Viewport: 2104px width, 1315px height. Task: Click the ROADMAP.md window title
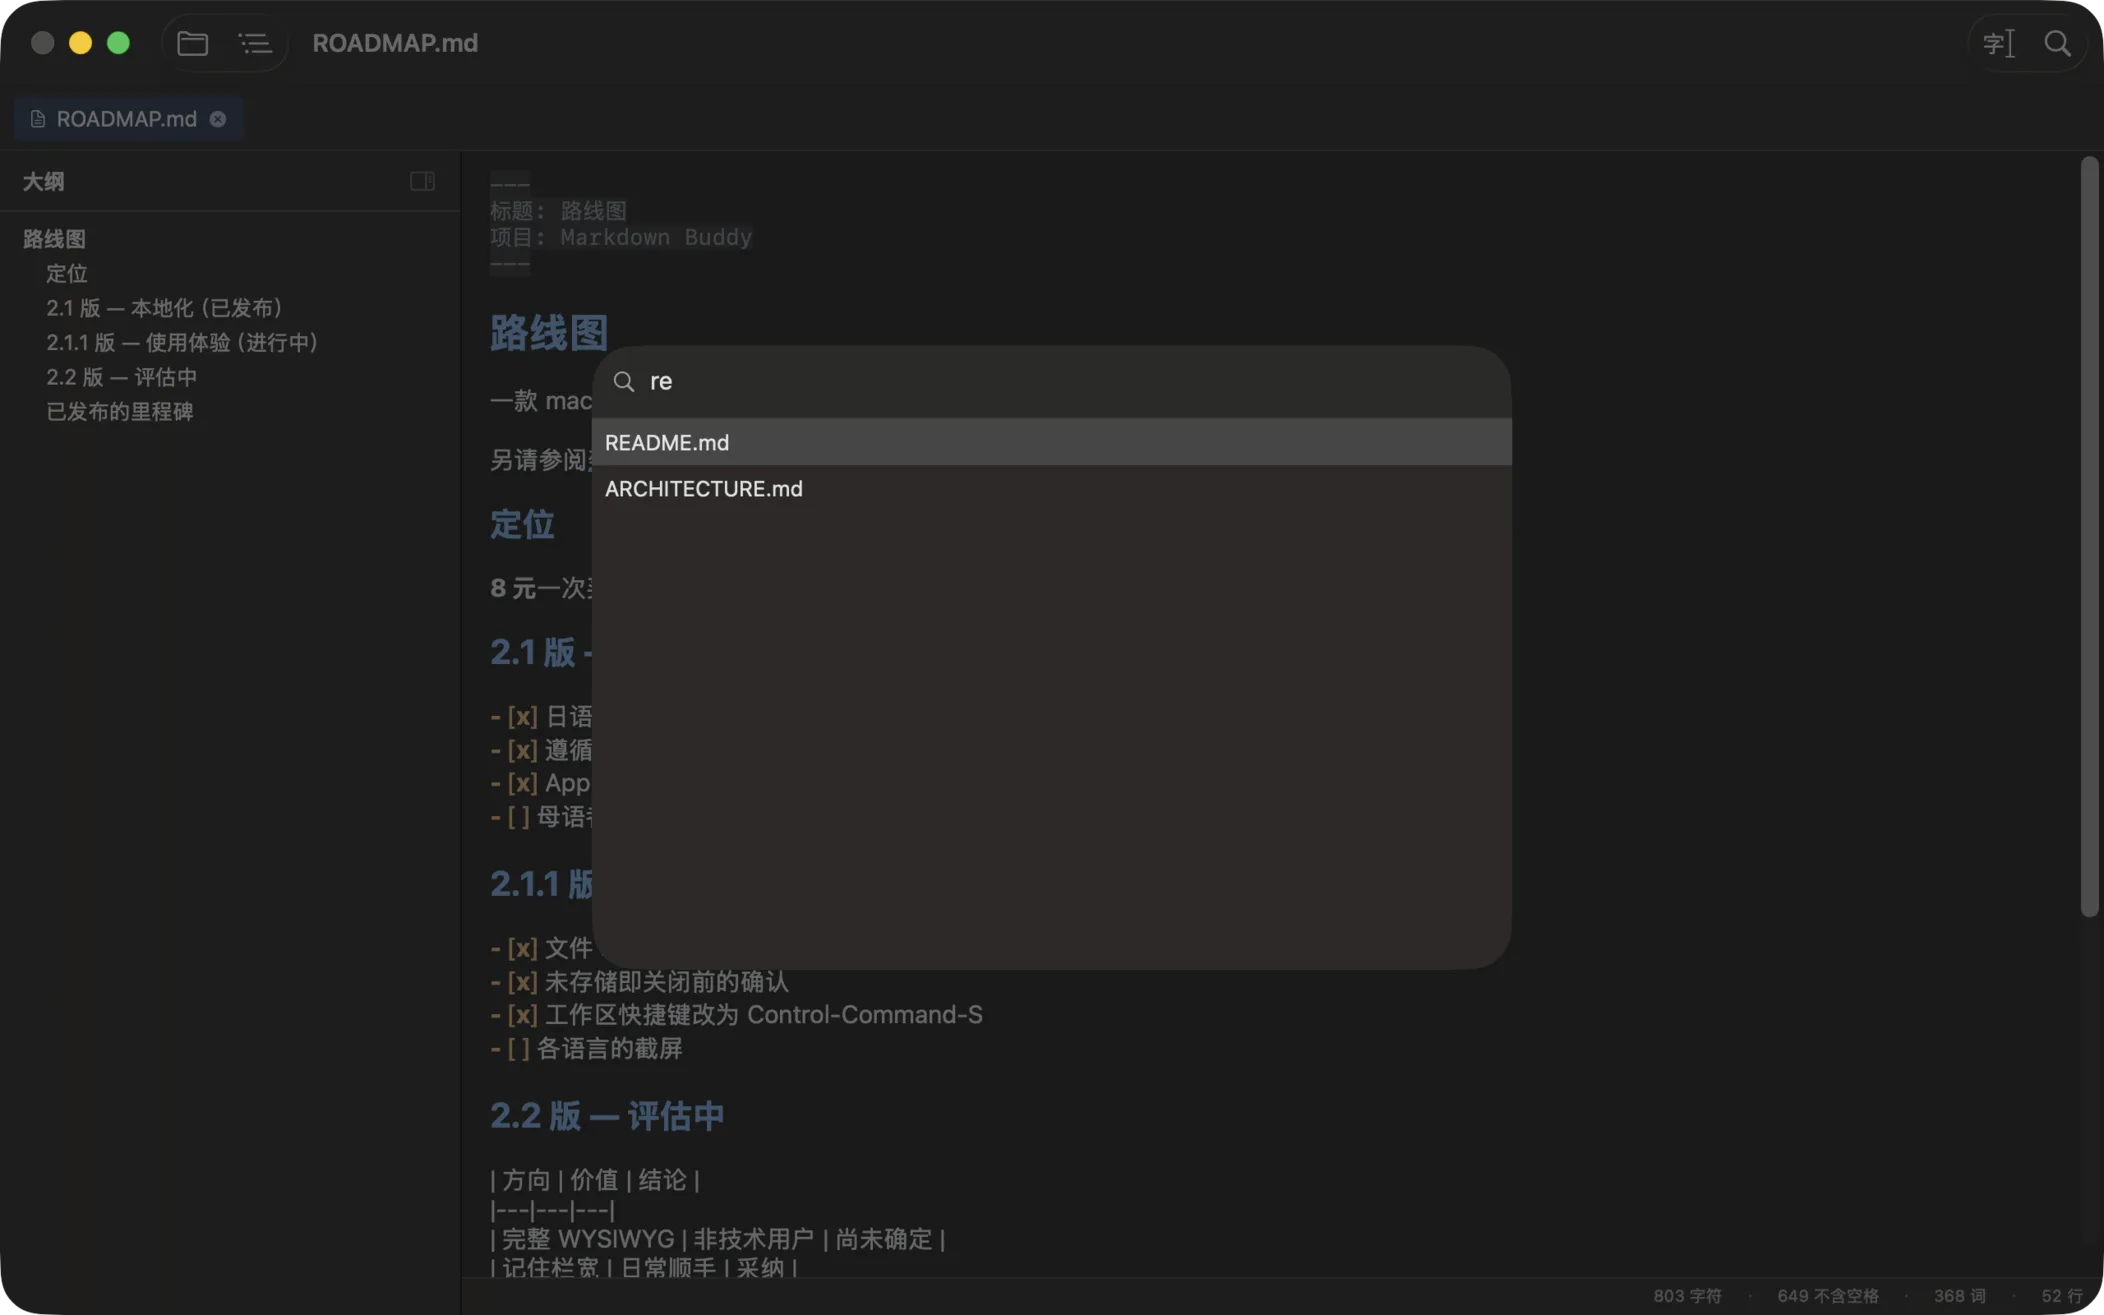[394, 43]
